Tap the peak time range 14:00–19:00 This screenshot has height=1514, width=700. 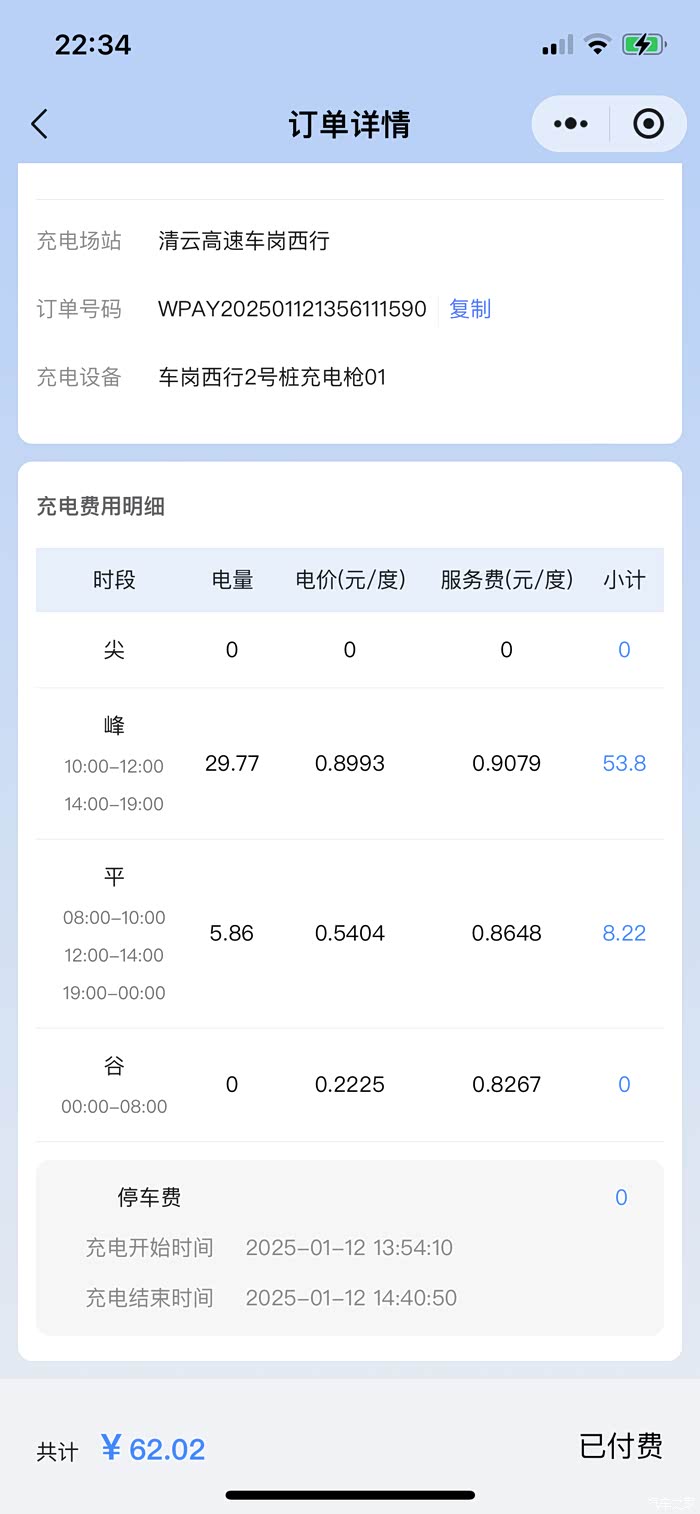point(114,804)
